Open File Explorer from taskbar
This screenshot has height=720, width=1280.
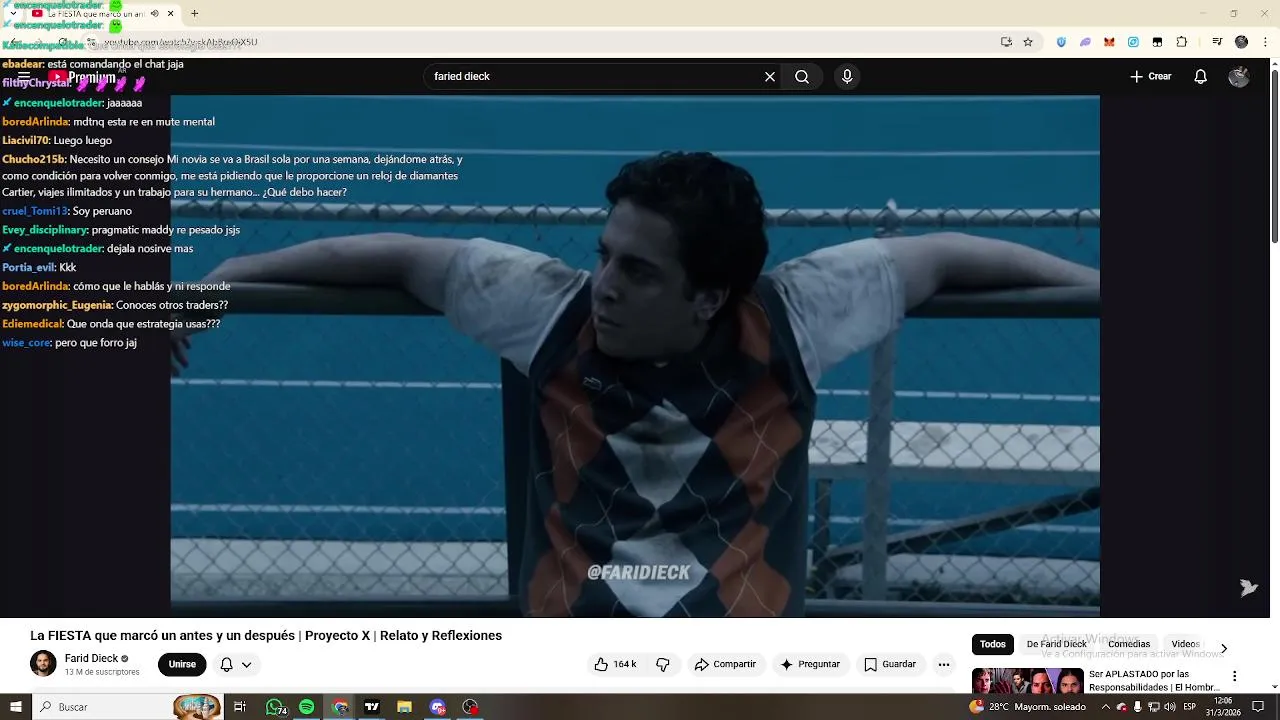pyautogui.click(x=404, y=707)
